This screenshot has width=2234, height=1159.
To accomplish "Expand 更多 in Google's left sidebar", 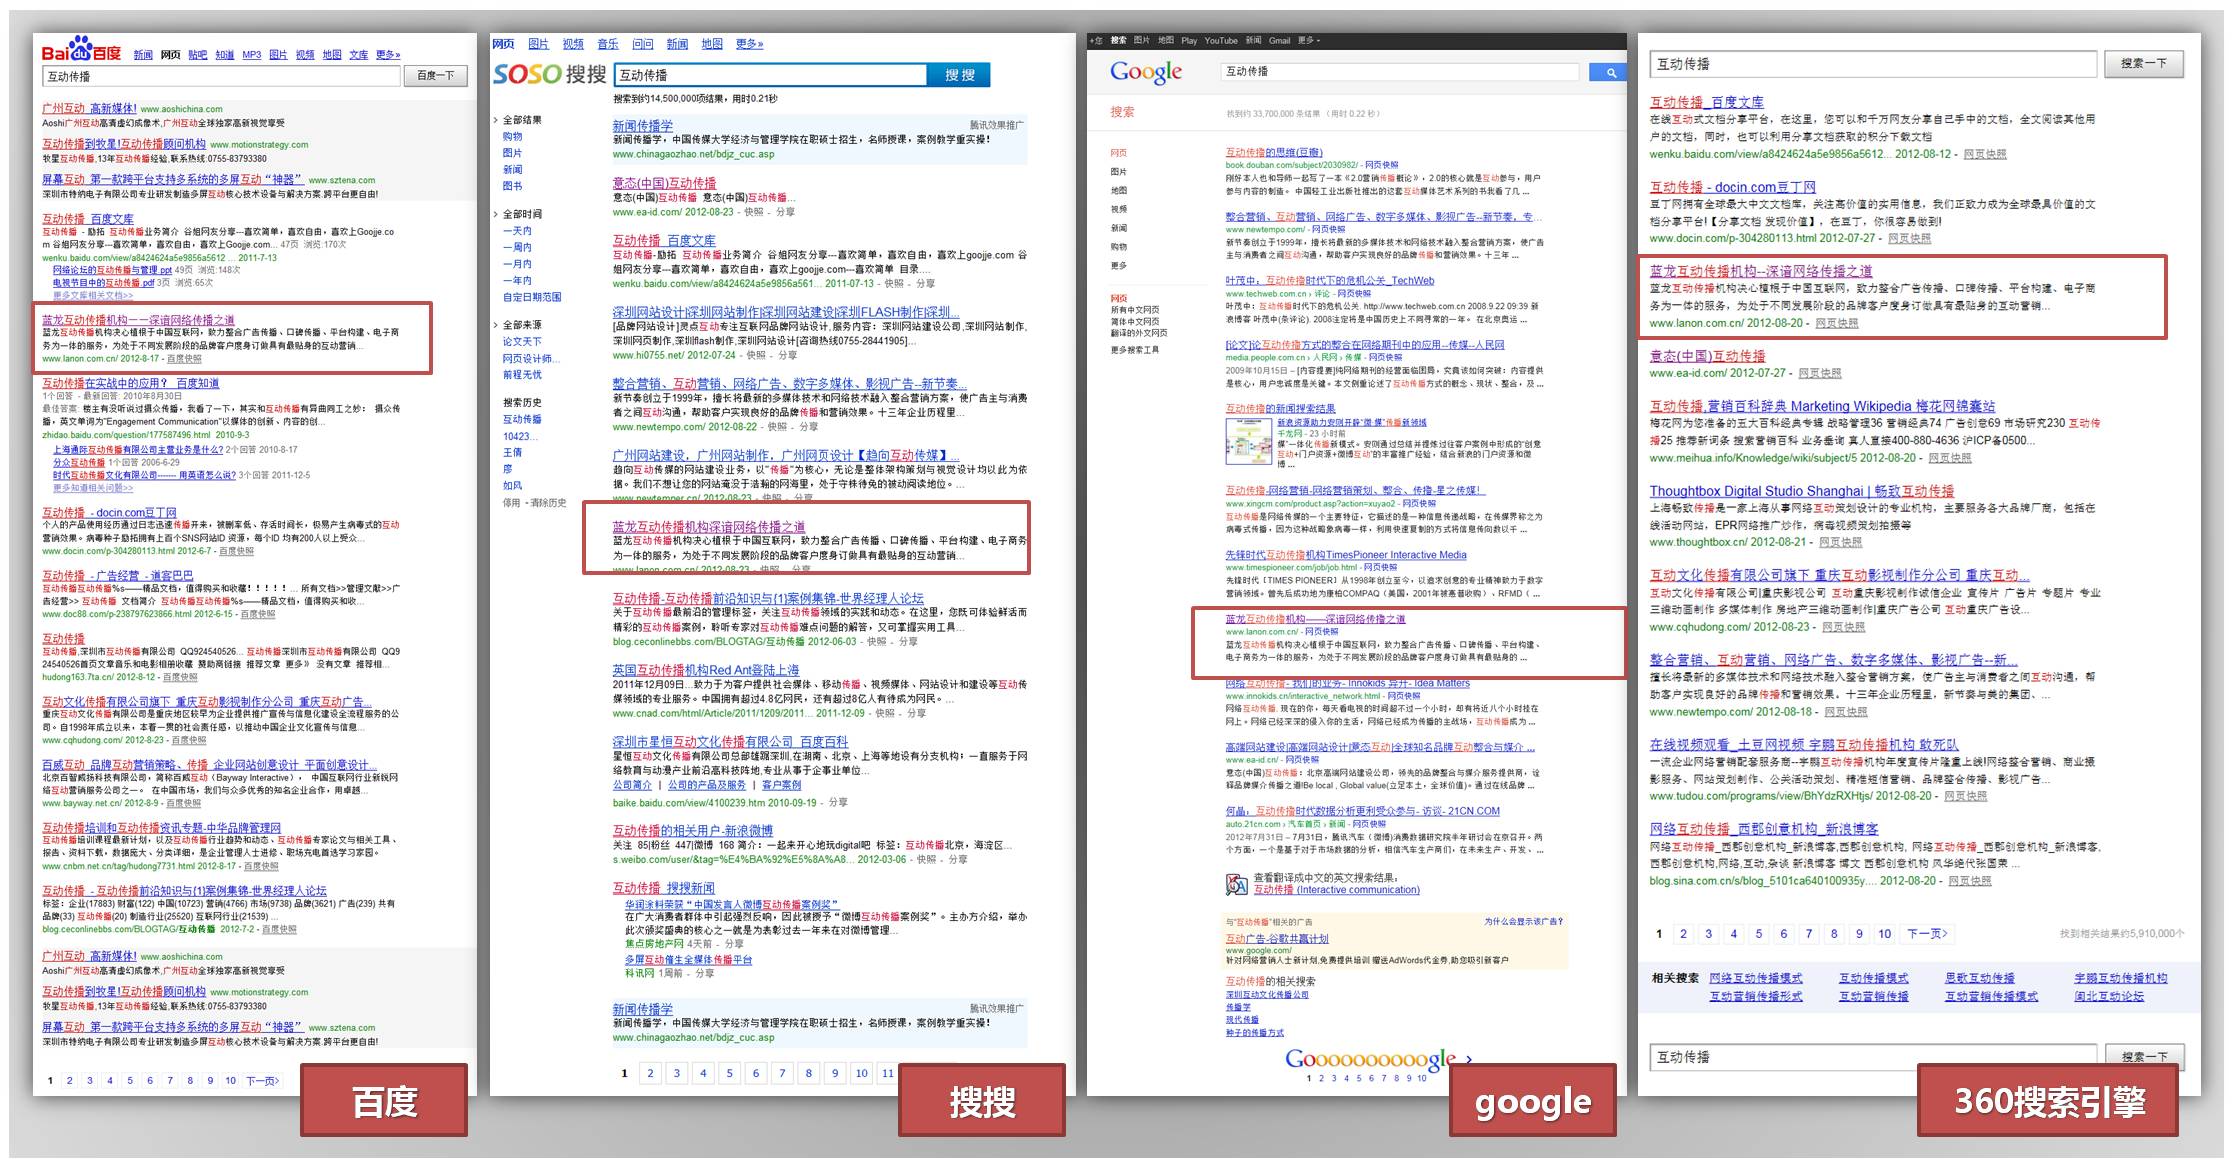I will click(1118, 266).
